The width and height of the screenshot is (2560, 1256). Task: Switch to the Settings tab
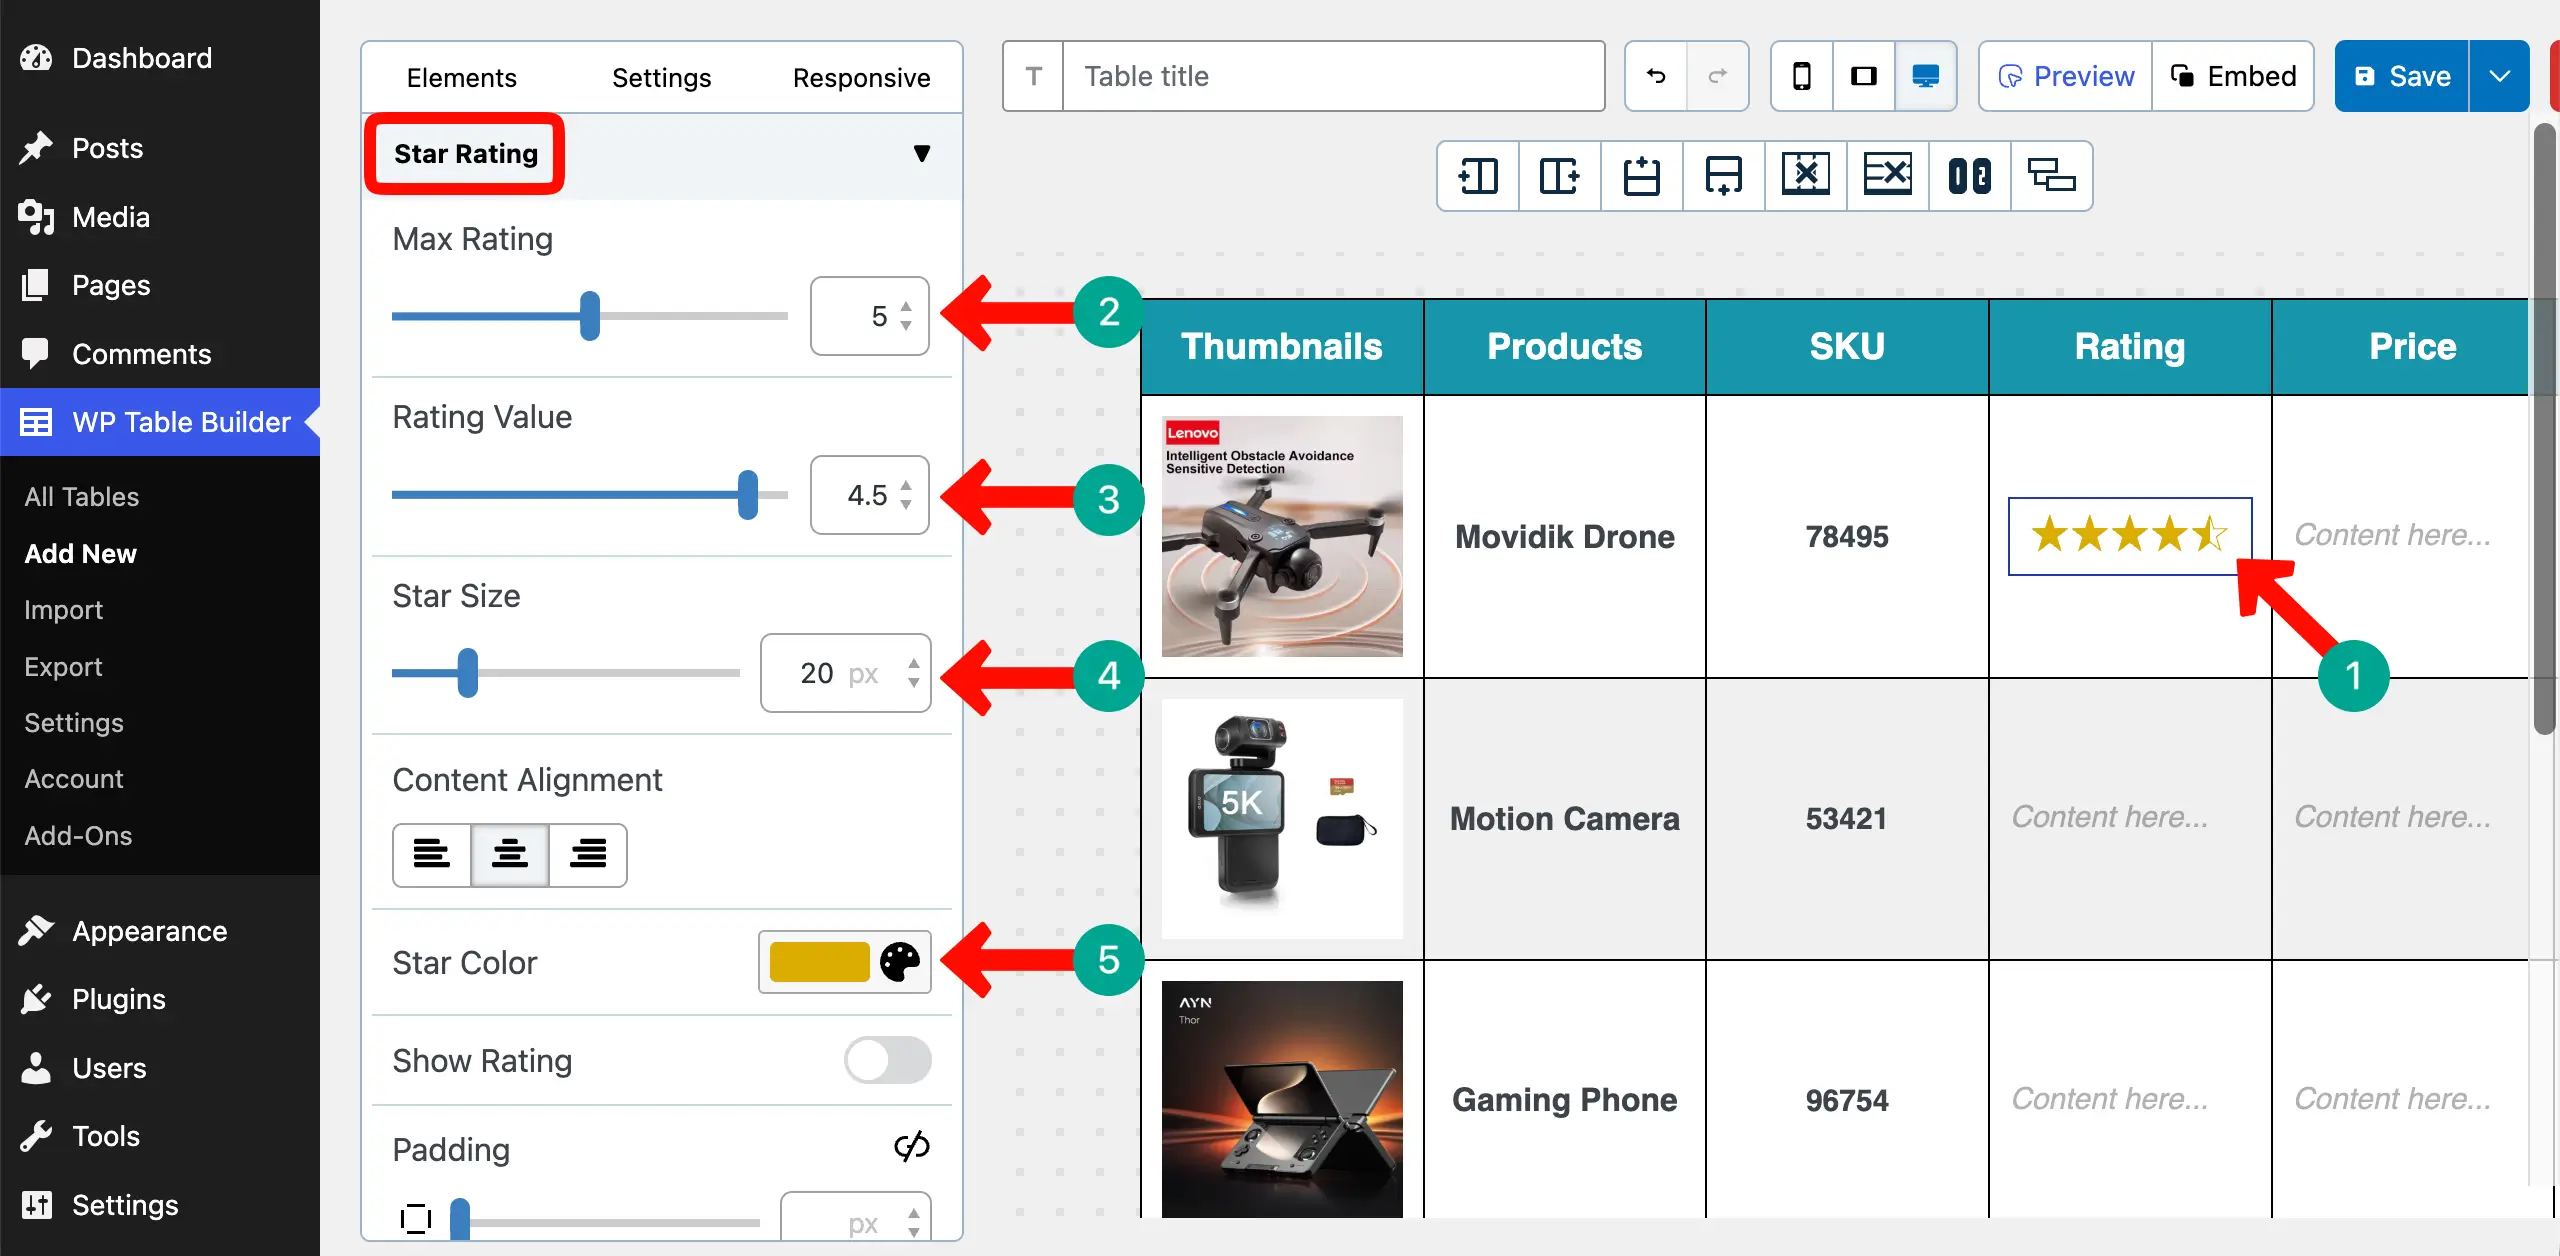pos(661,77)
